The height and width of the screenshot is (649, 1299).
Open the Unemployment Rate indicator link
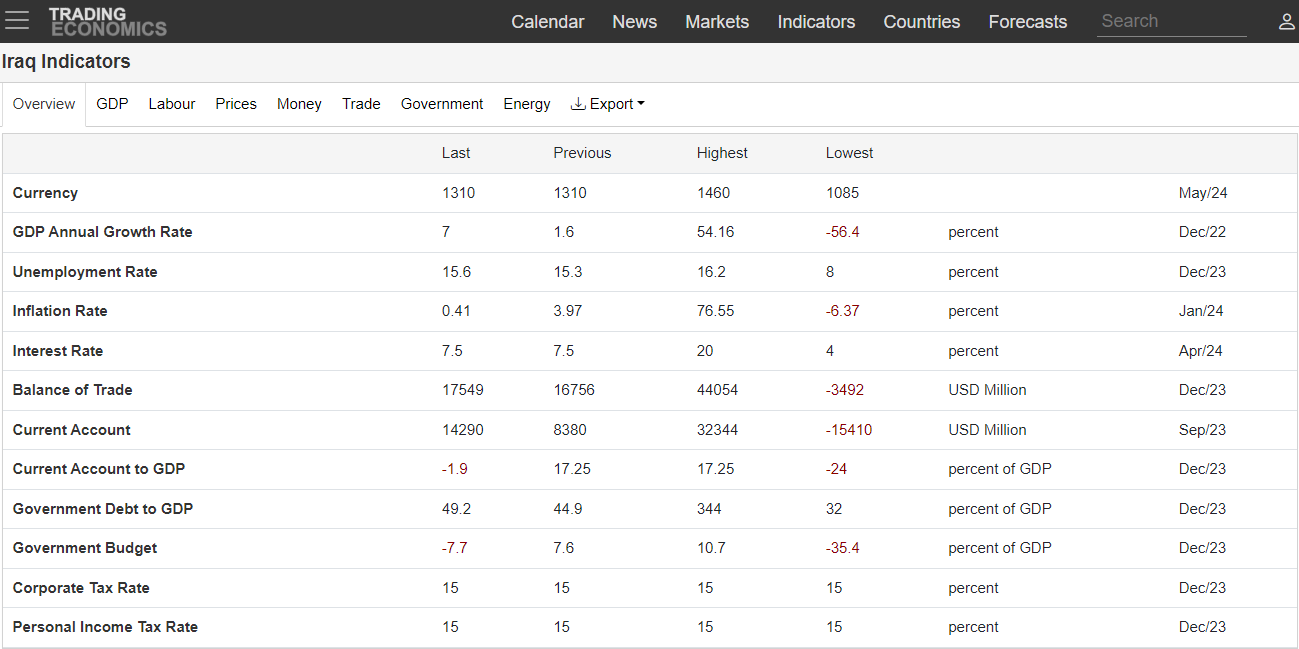pos(85,272)
